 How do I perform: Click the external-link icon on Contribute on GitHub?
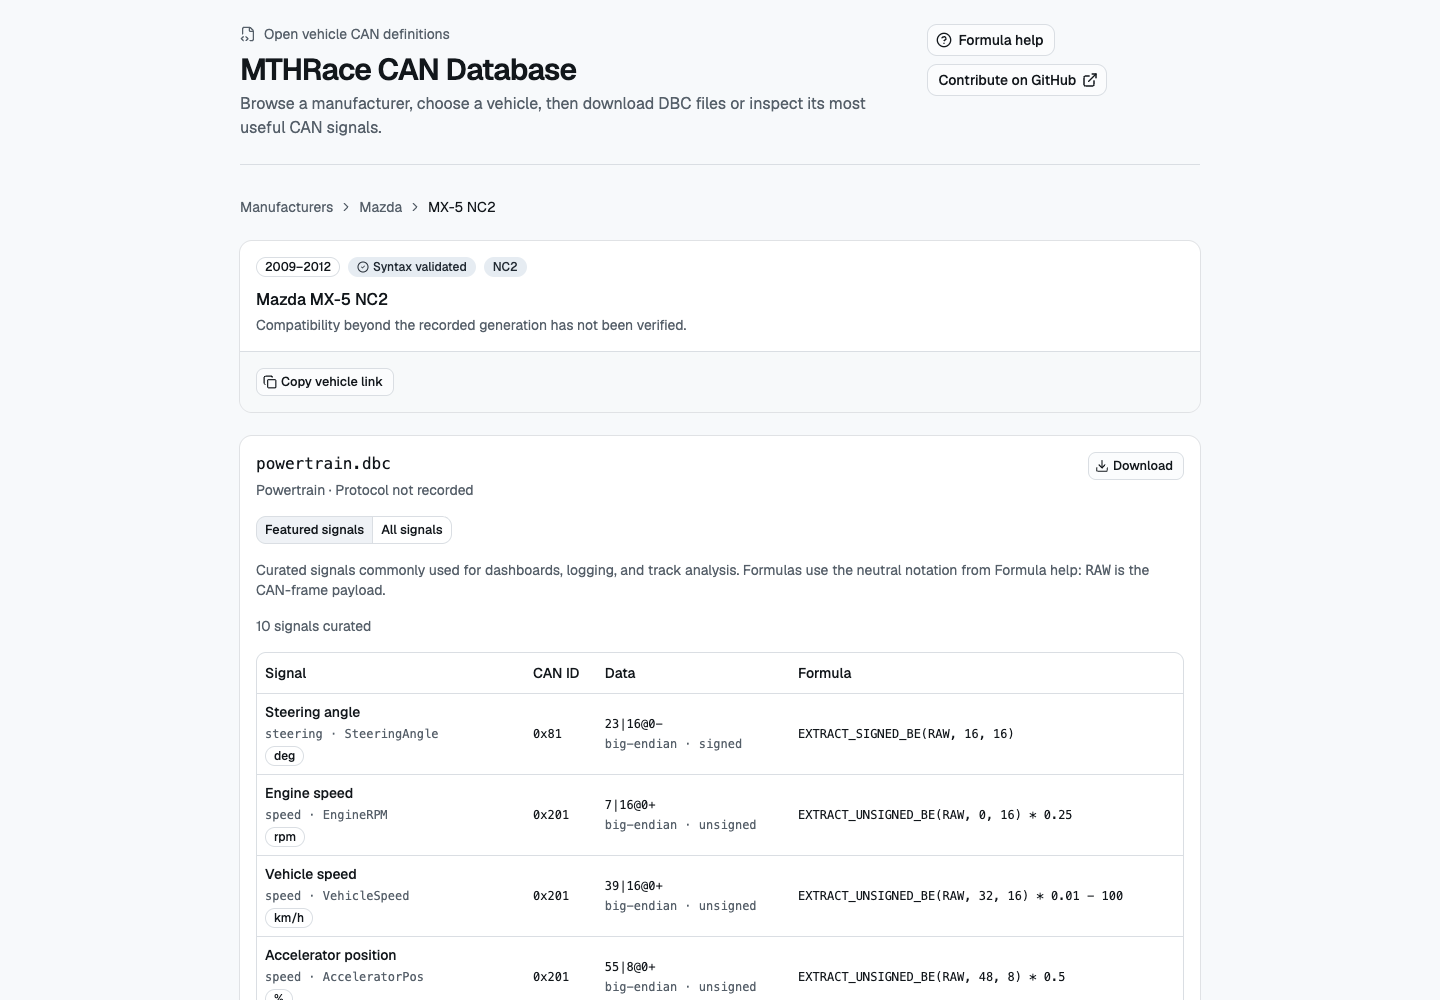coord(1090,80)
